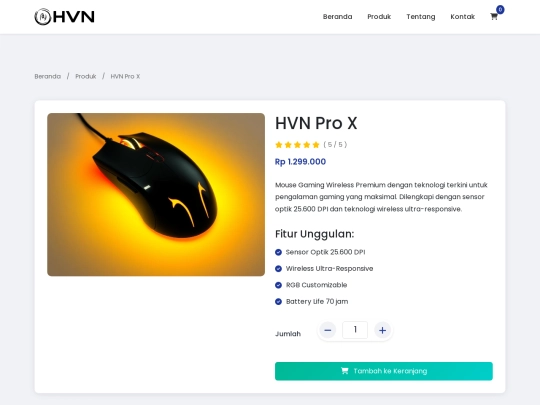
Task: Increase quantity with plus button
Action: (x=382, y=330)
